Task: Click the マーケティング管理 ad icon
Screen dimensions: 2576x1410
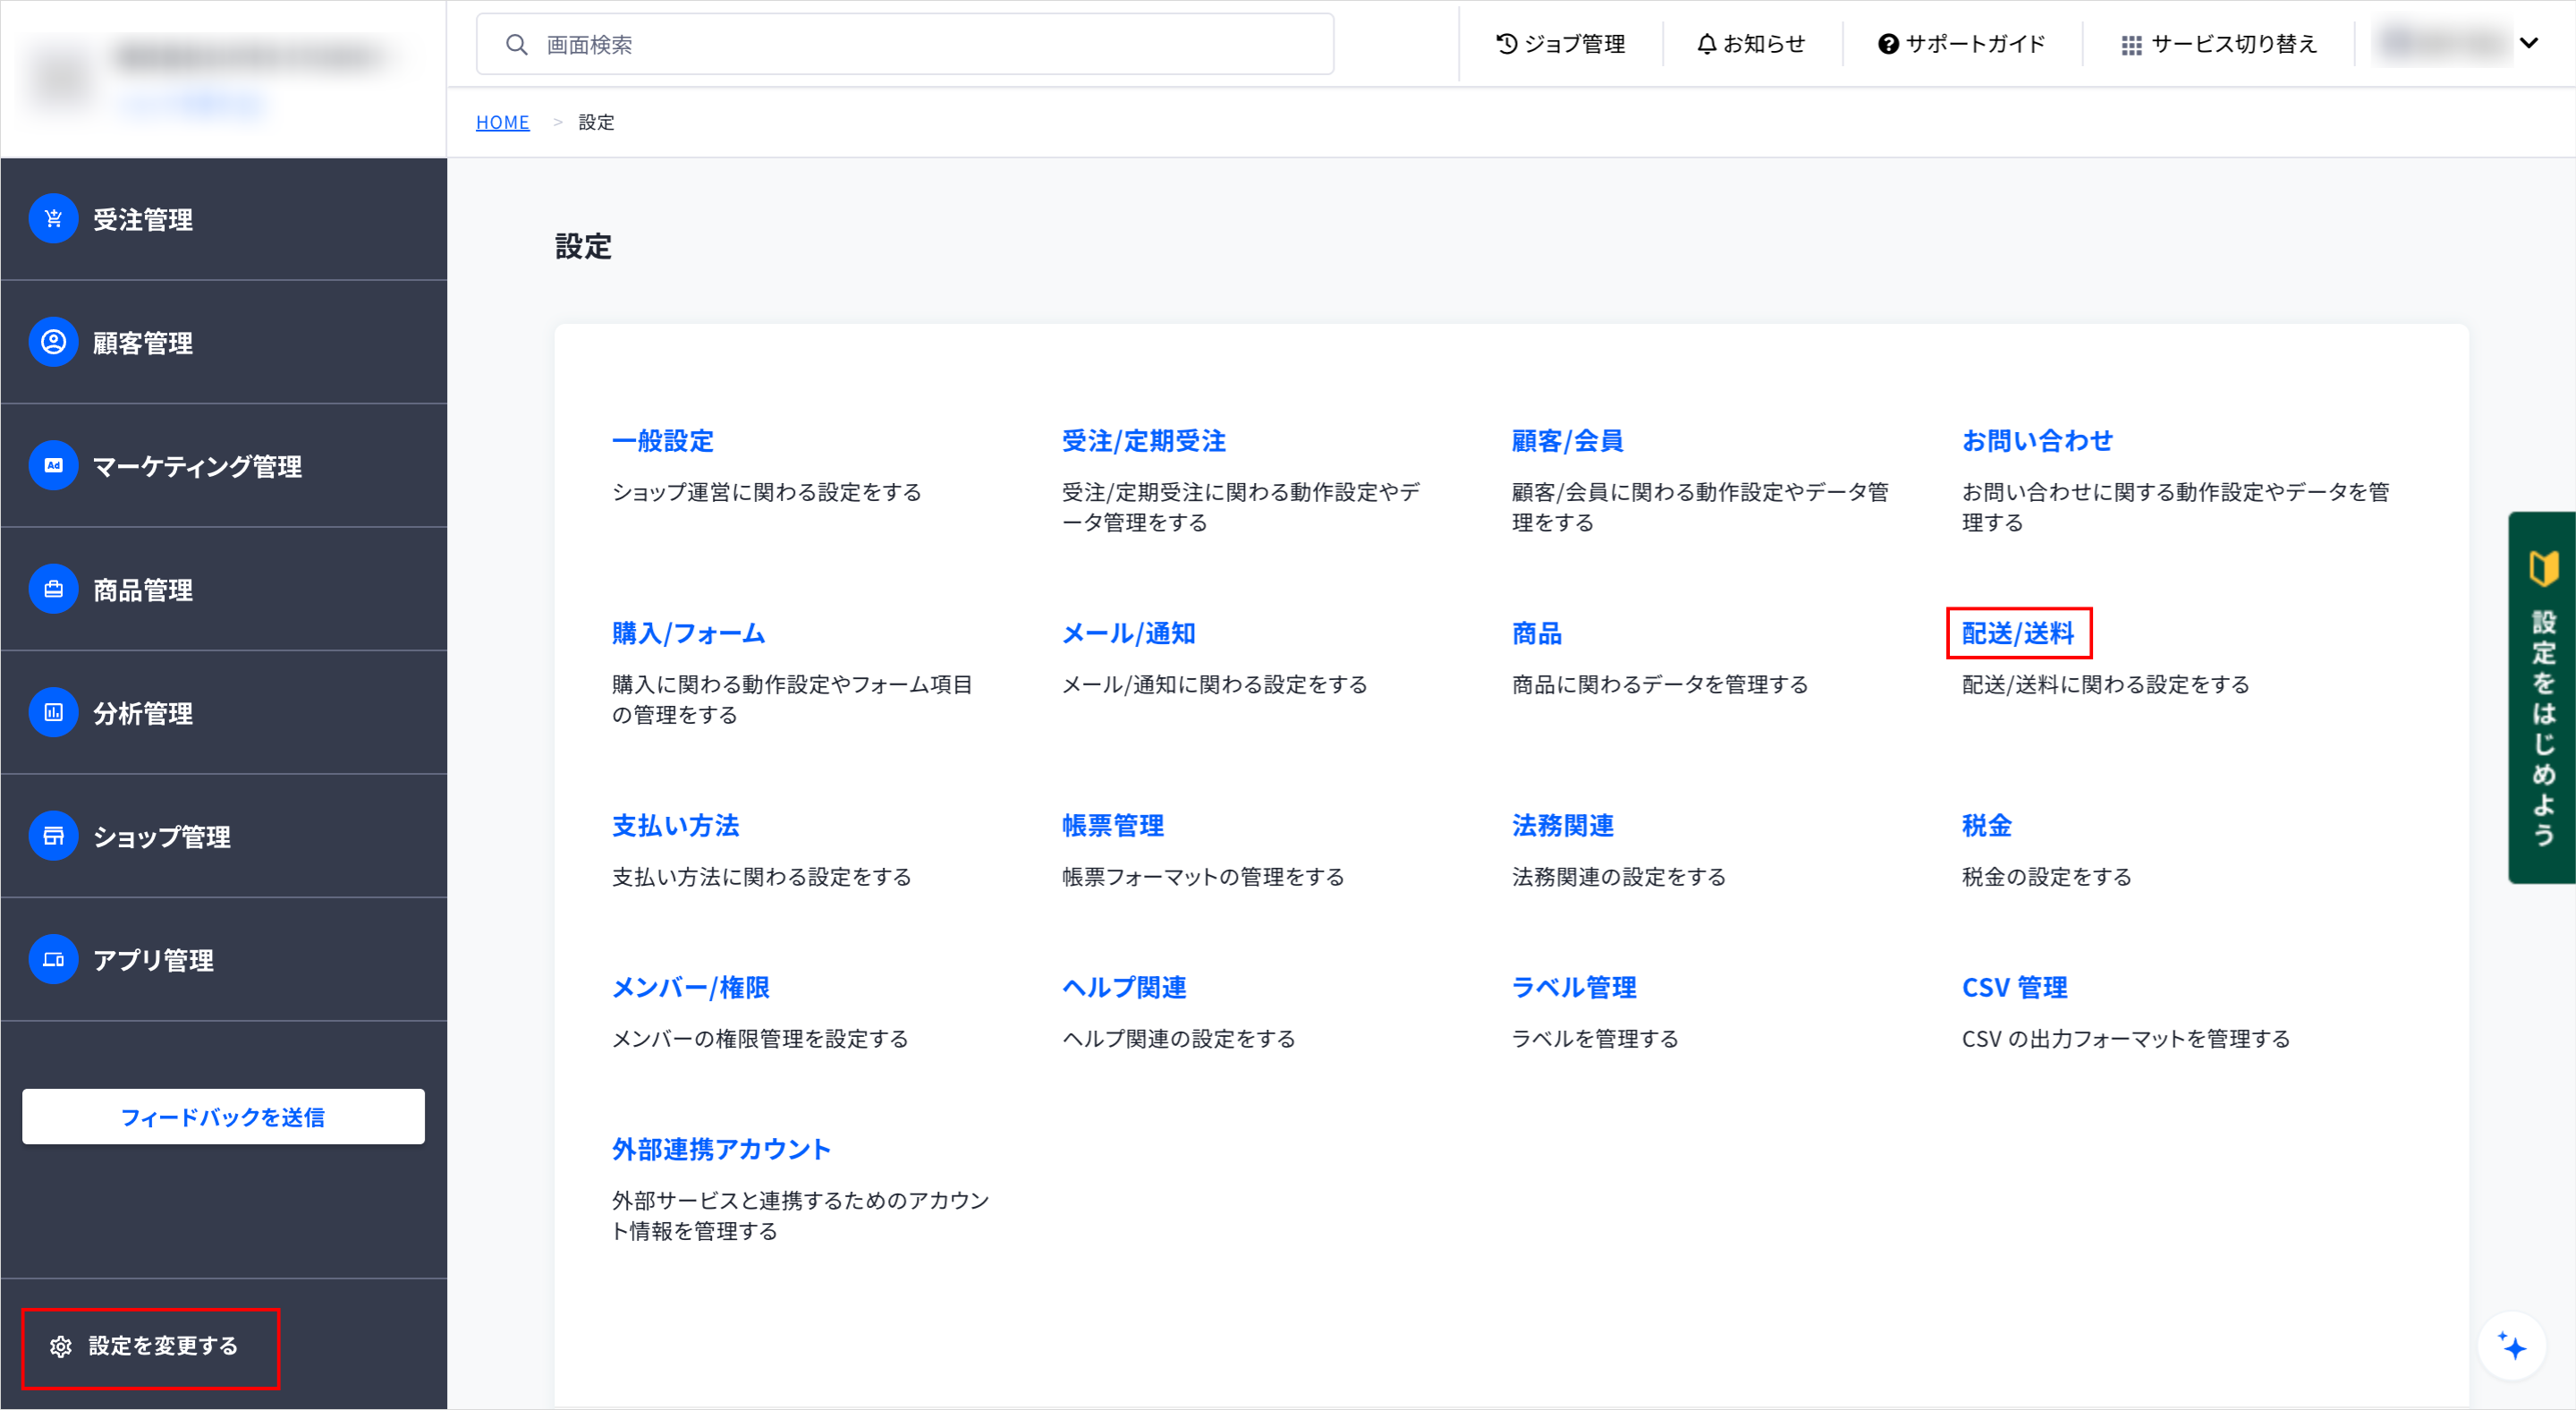Action: click(x=53, y=466)
